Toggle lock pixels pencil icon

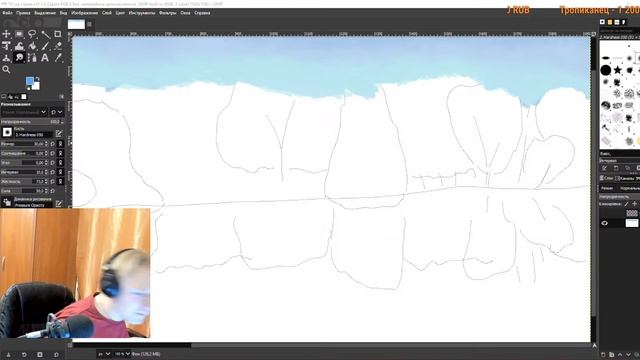(x=627, y=204)
